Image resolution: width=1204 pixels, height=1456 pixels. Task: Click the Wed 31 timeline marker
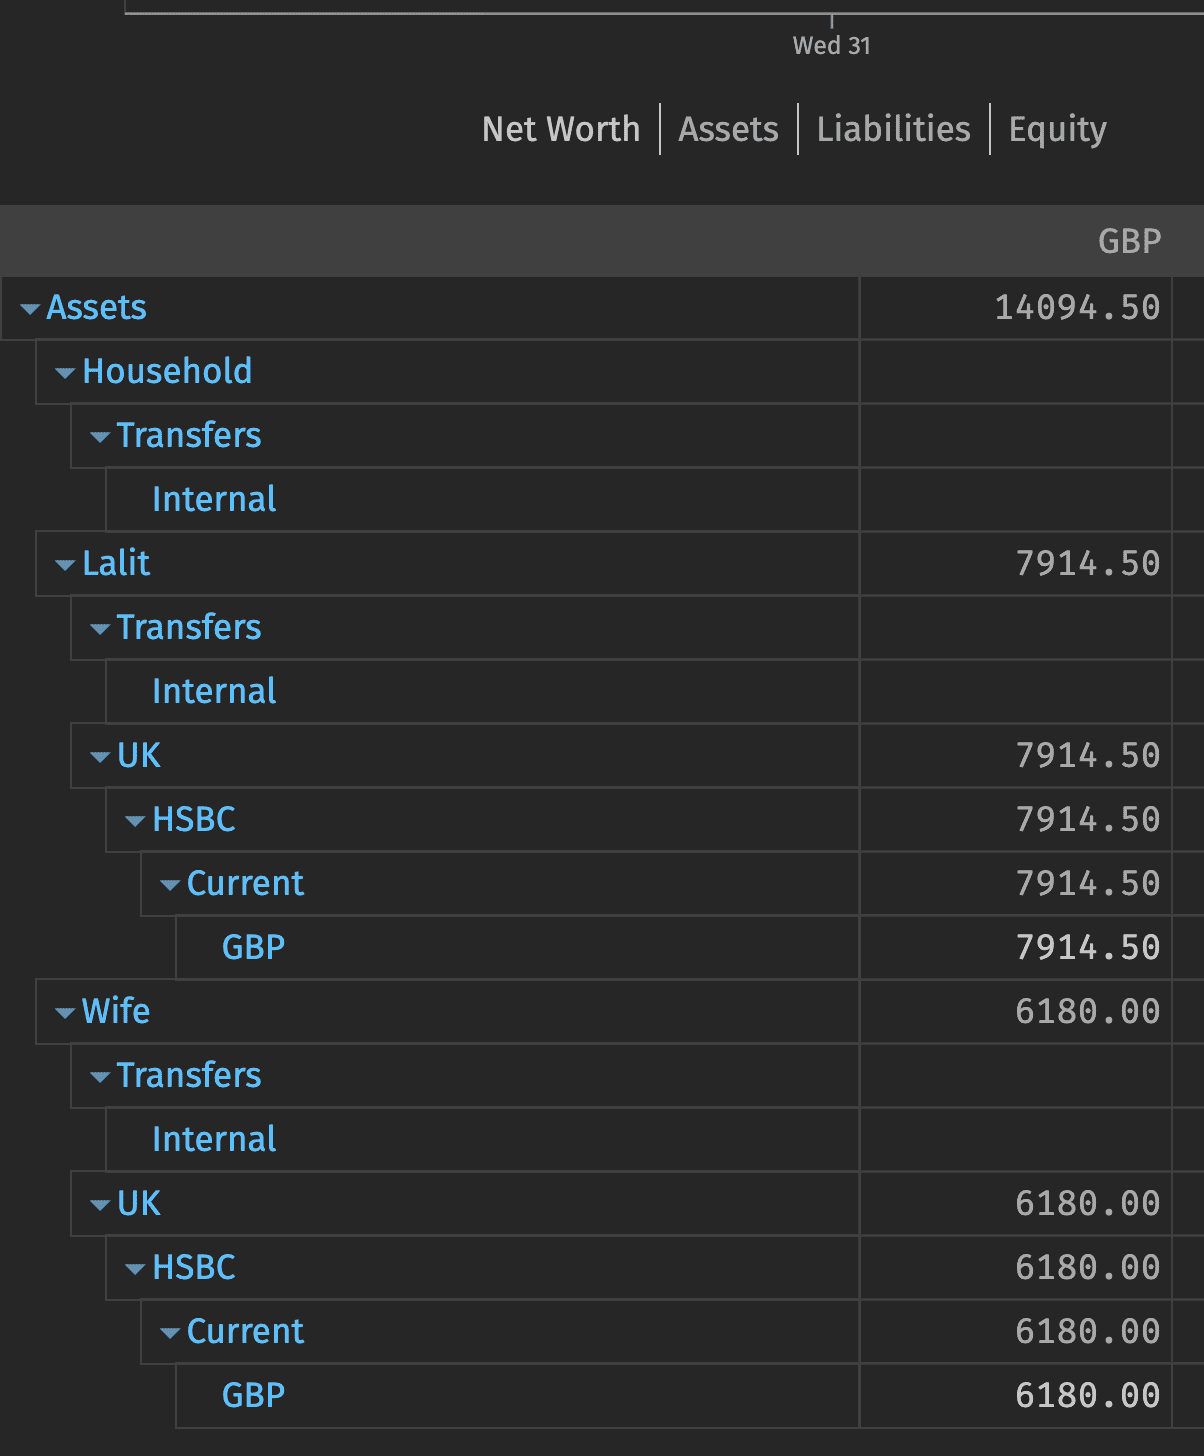tap(831, 45)
